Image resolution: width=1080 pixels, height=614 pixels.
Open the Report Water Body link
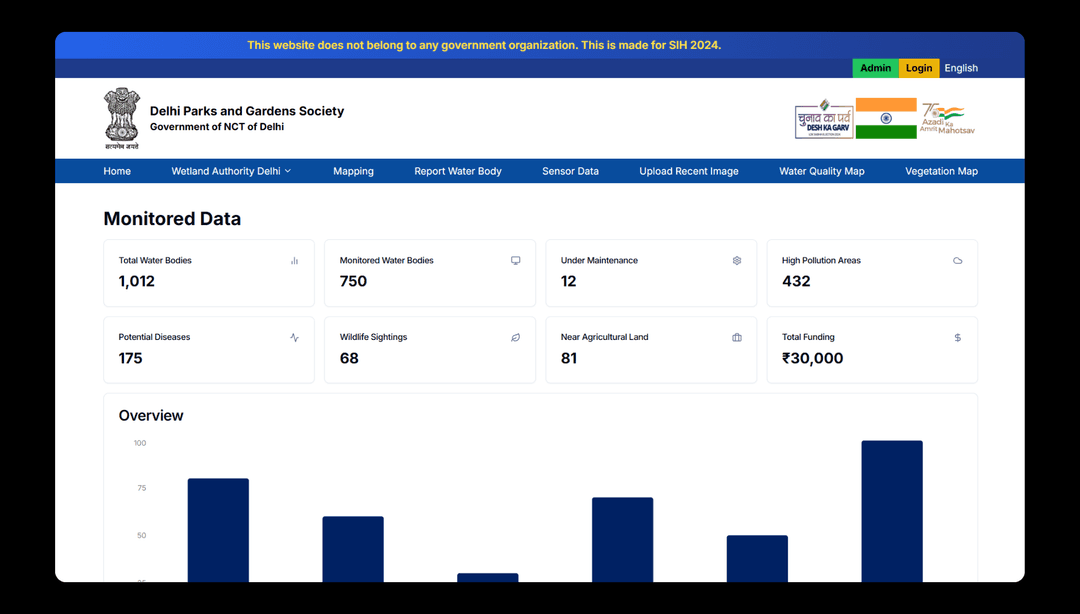click(458, 171)
